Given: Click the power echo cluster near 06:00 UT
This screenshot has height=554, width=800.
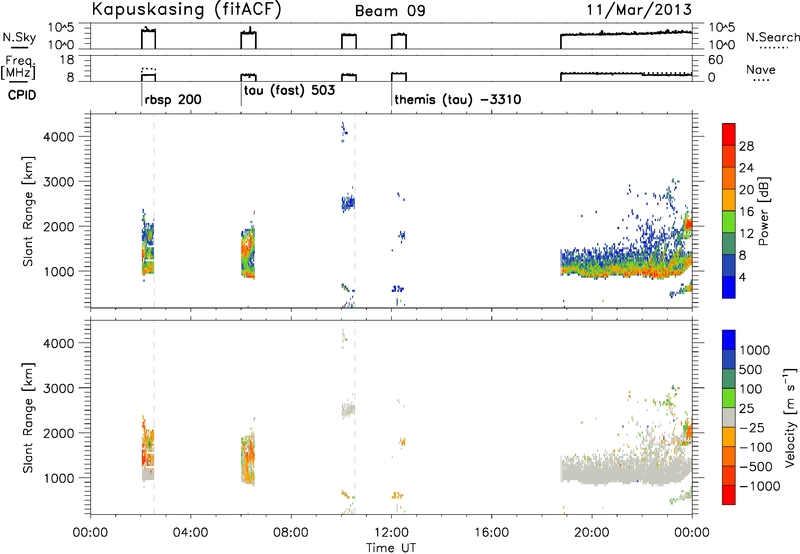Looking at the screenshot, I should [248, 253].
